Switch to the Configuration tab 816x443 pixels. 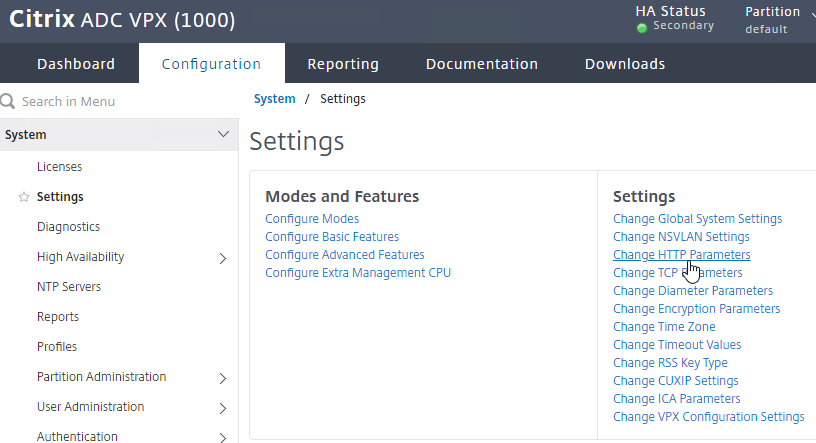click(x=211, y=64)
